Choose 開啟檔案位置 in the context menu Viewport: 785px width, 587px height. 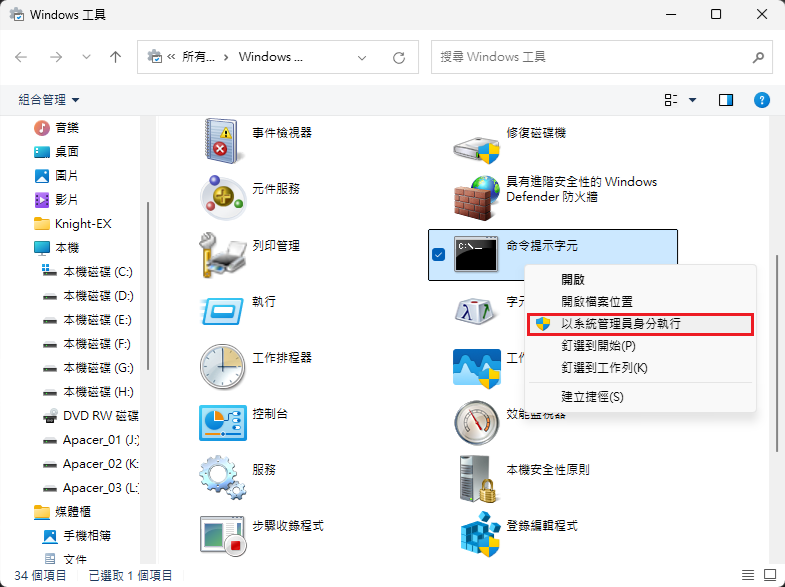pos(640,301)
